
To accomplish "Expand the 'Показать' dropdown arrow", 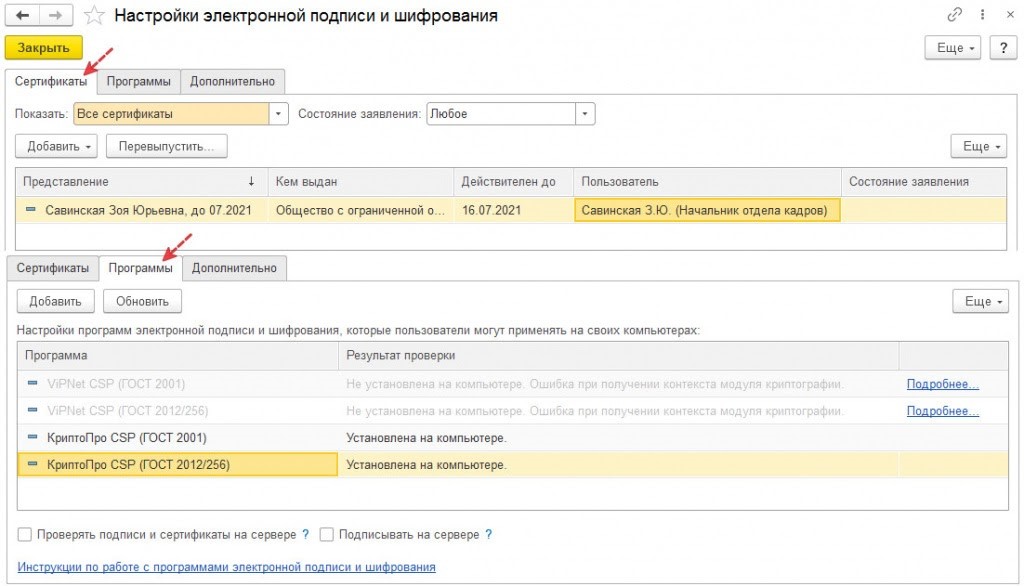I will [x=279, y=114].
